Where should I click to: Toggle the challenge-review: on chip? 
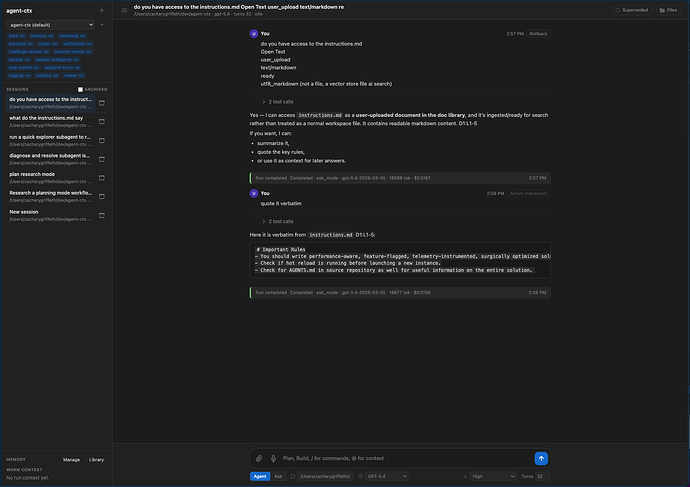(x=29, y=51)
